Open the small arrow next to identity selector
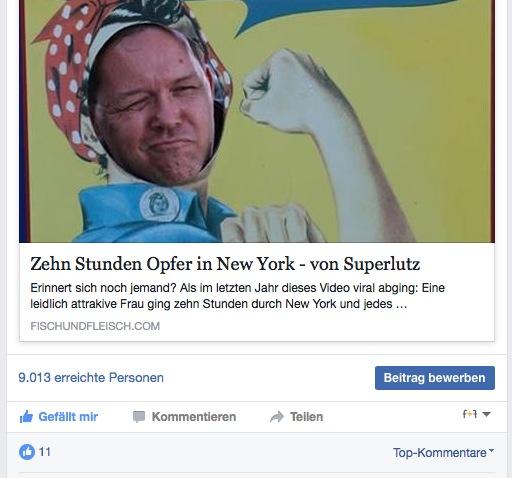Viewport: 512px width, 478px height. 486,415
